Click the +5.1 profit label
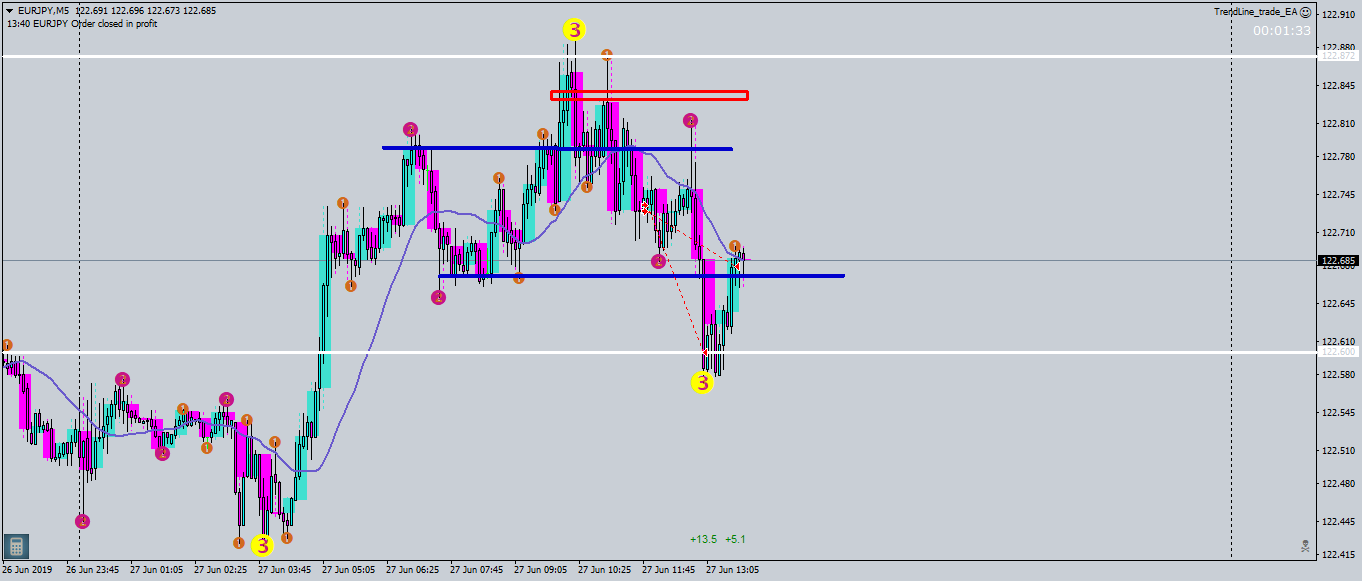 tap(735, 539)
